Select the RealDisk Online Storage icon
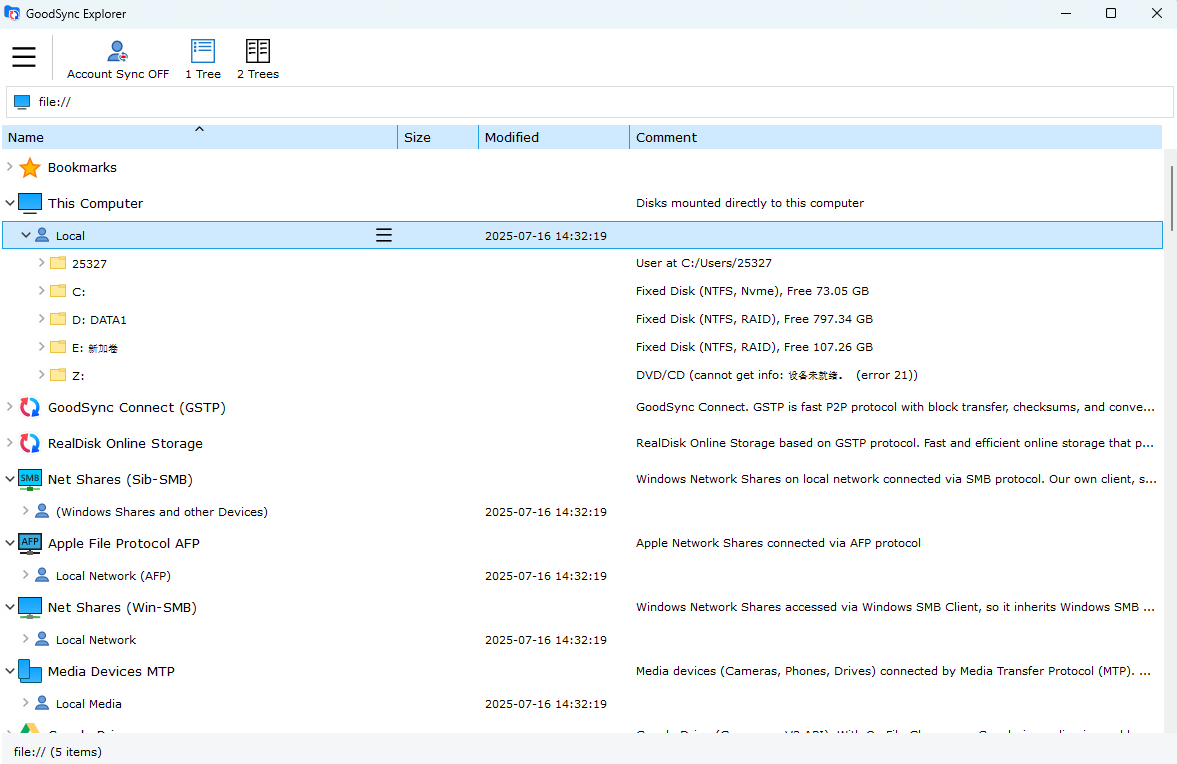This screenshot has width=1177, height=764. coord(30,444)
